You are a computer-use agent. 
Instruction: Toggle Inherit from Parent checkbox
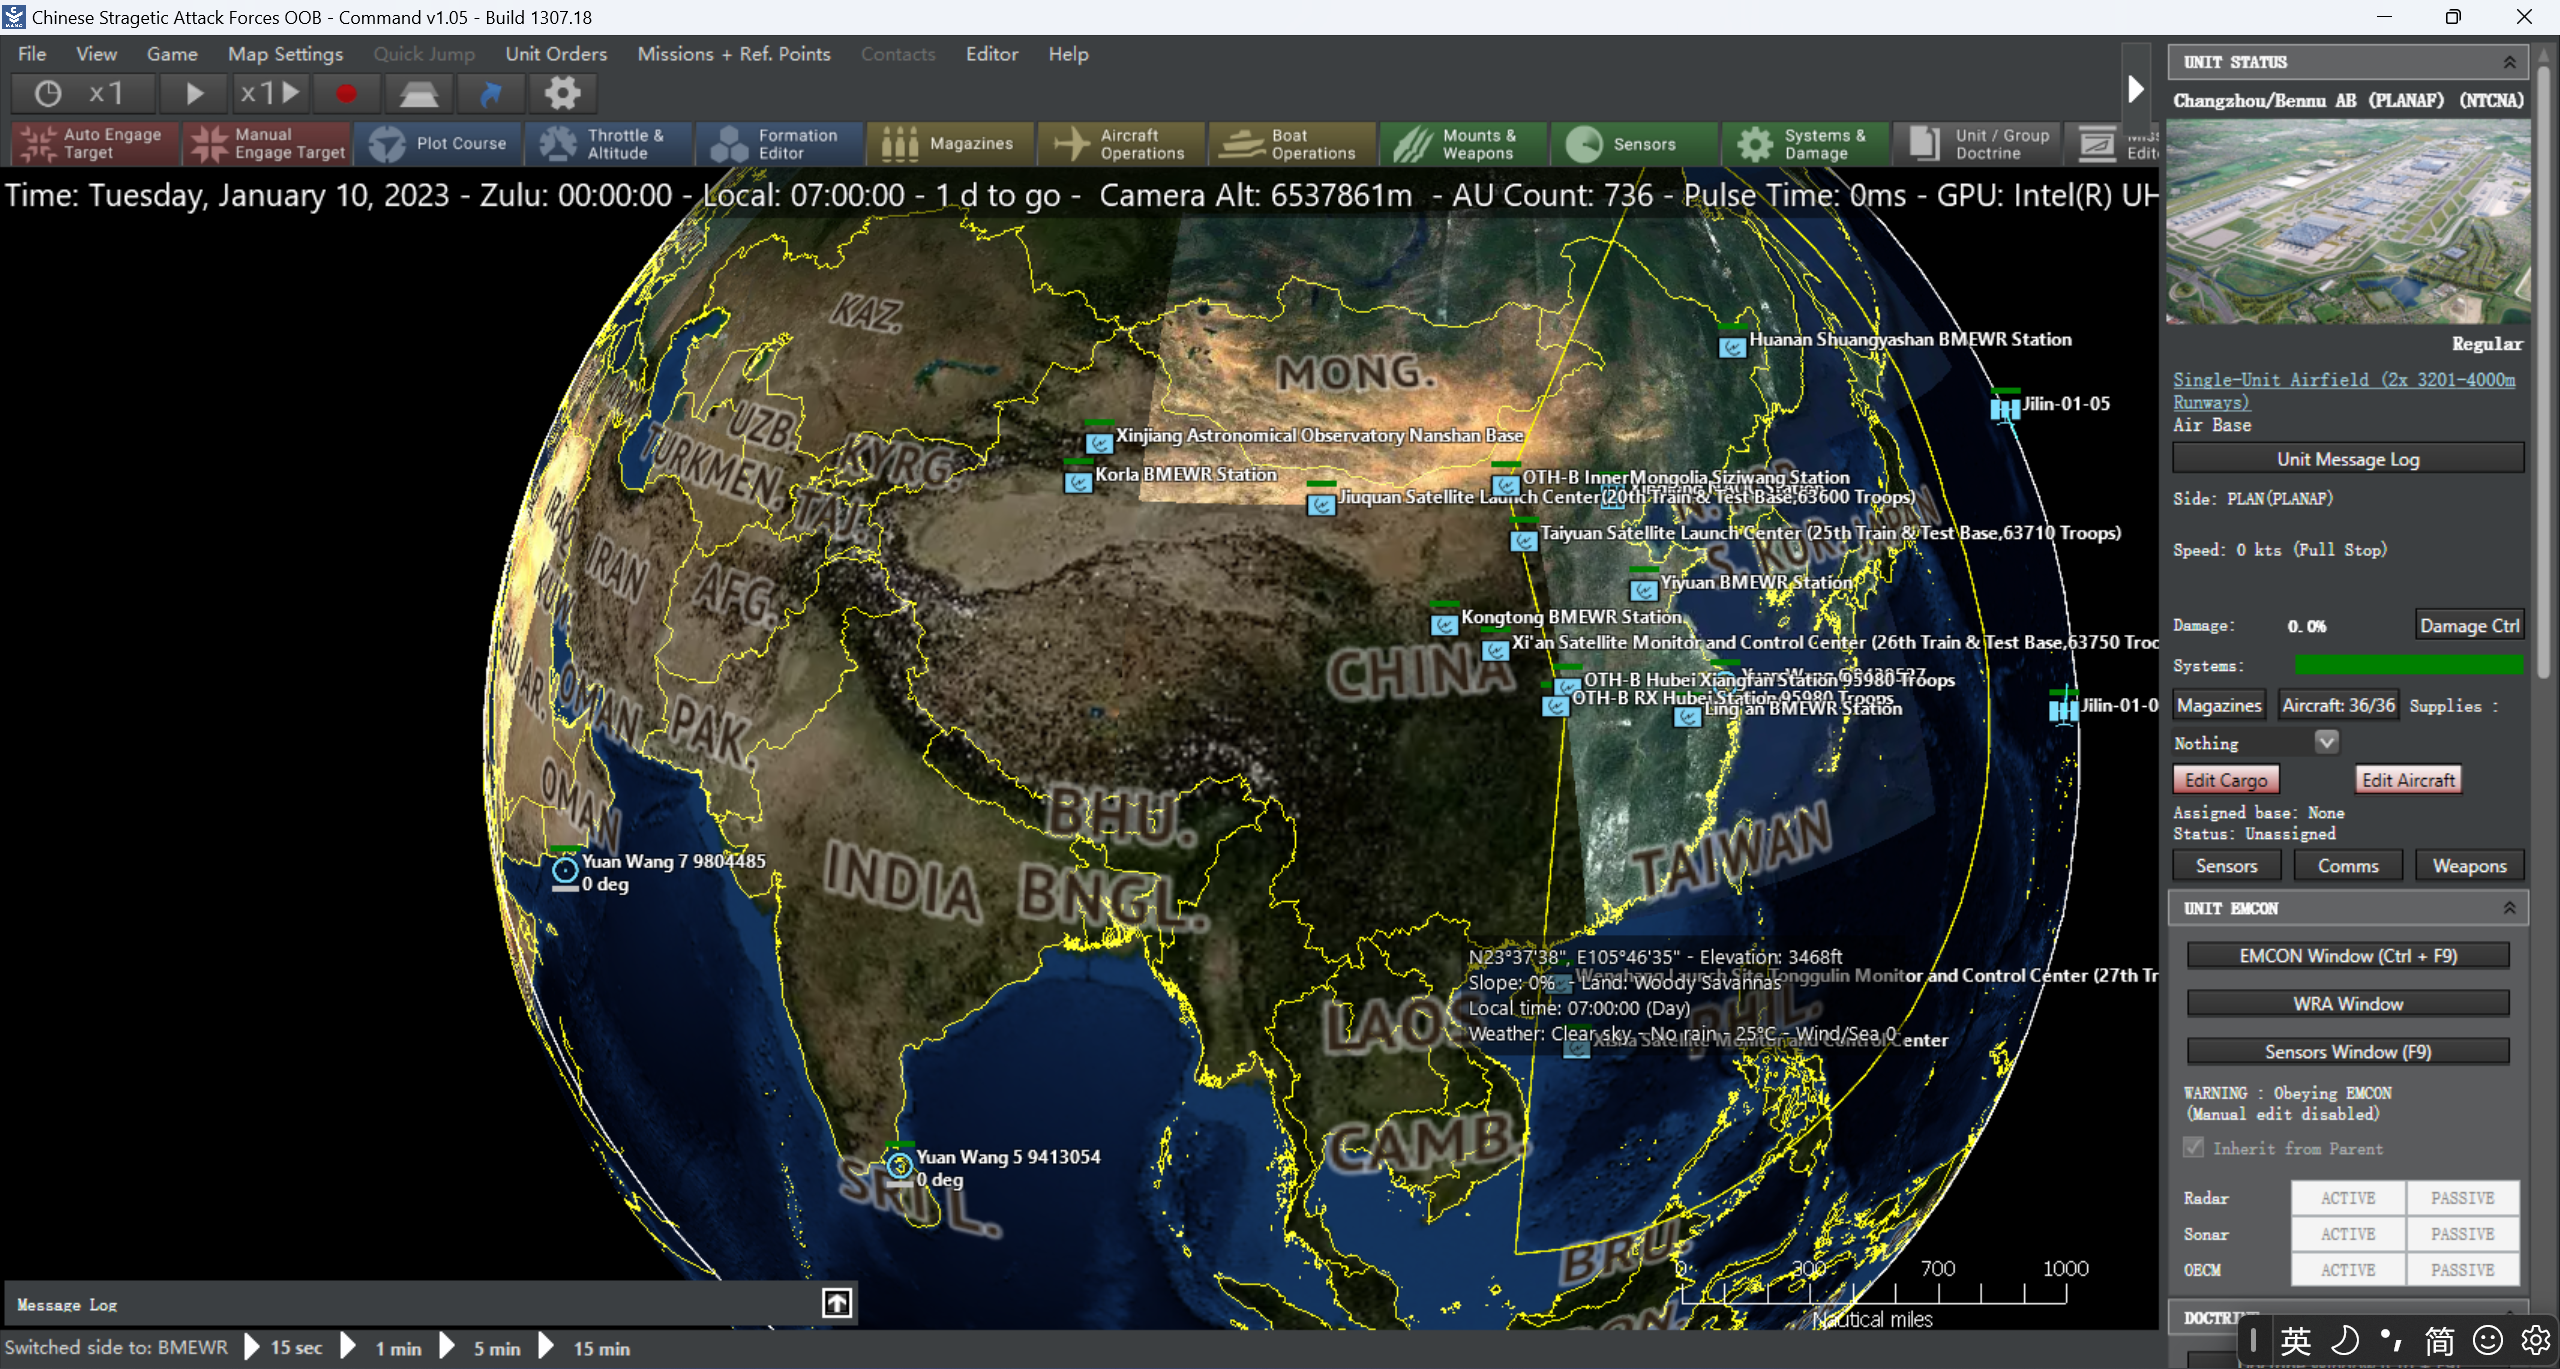coord(2193,1147)
